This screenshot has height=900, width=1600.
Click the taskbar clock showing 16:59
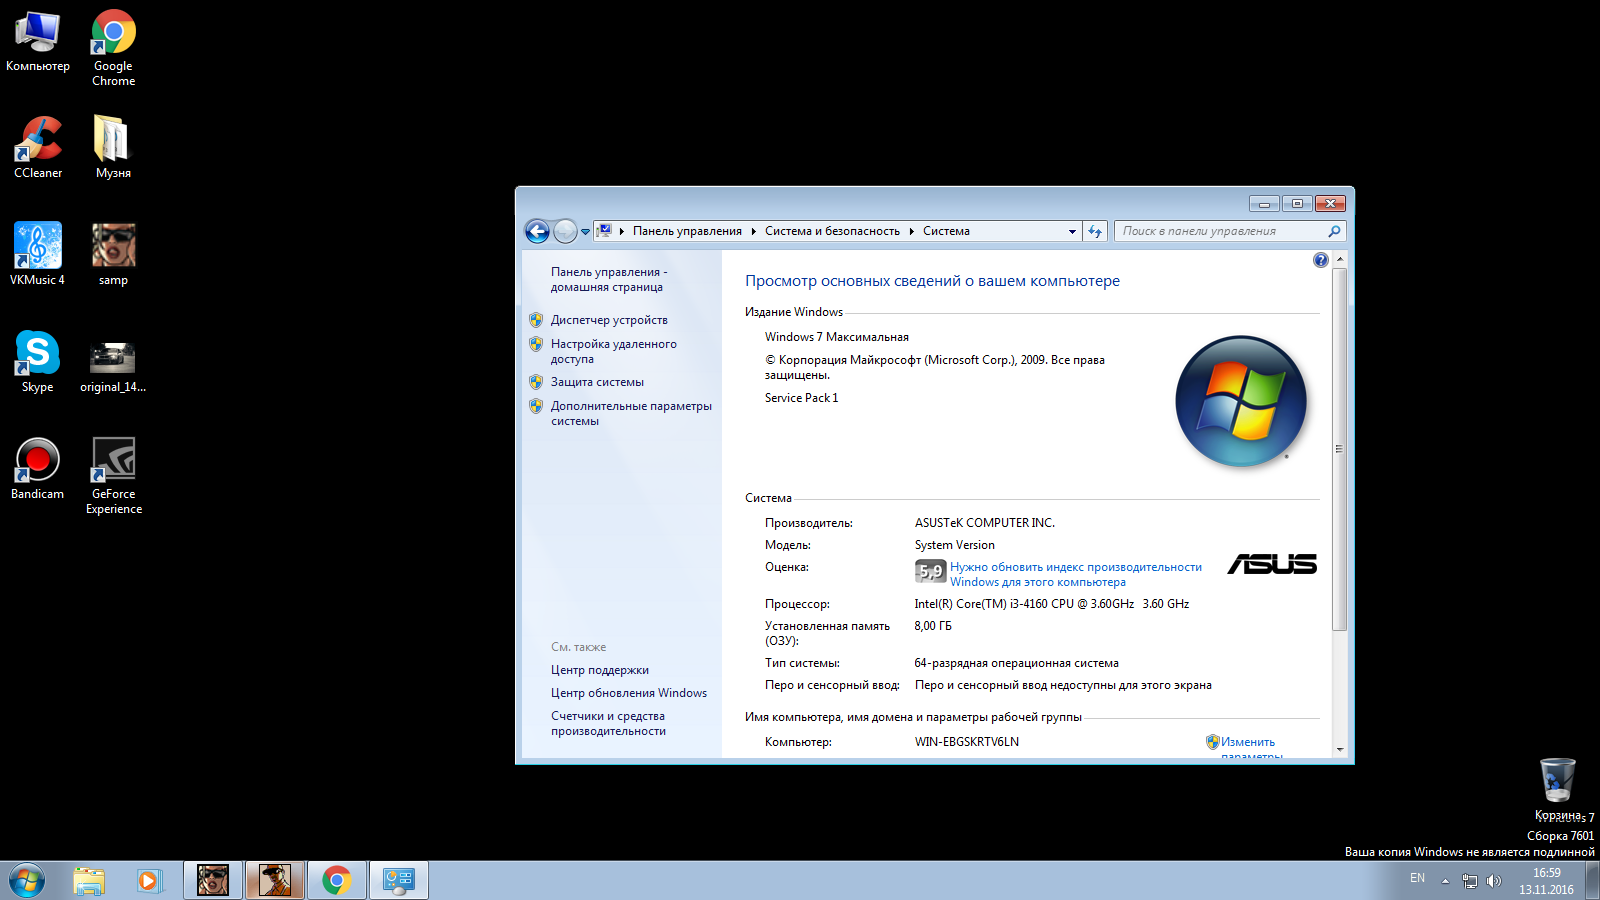1546,881
